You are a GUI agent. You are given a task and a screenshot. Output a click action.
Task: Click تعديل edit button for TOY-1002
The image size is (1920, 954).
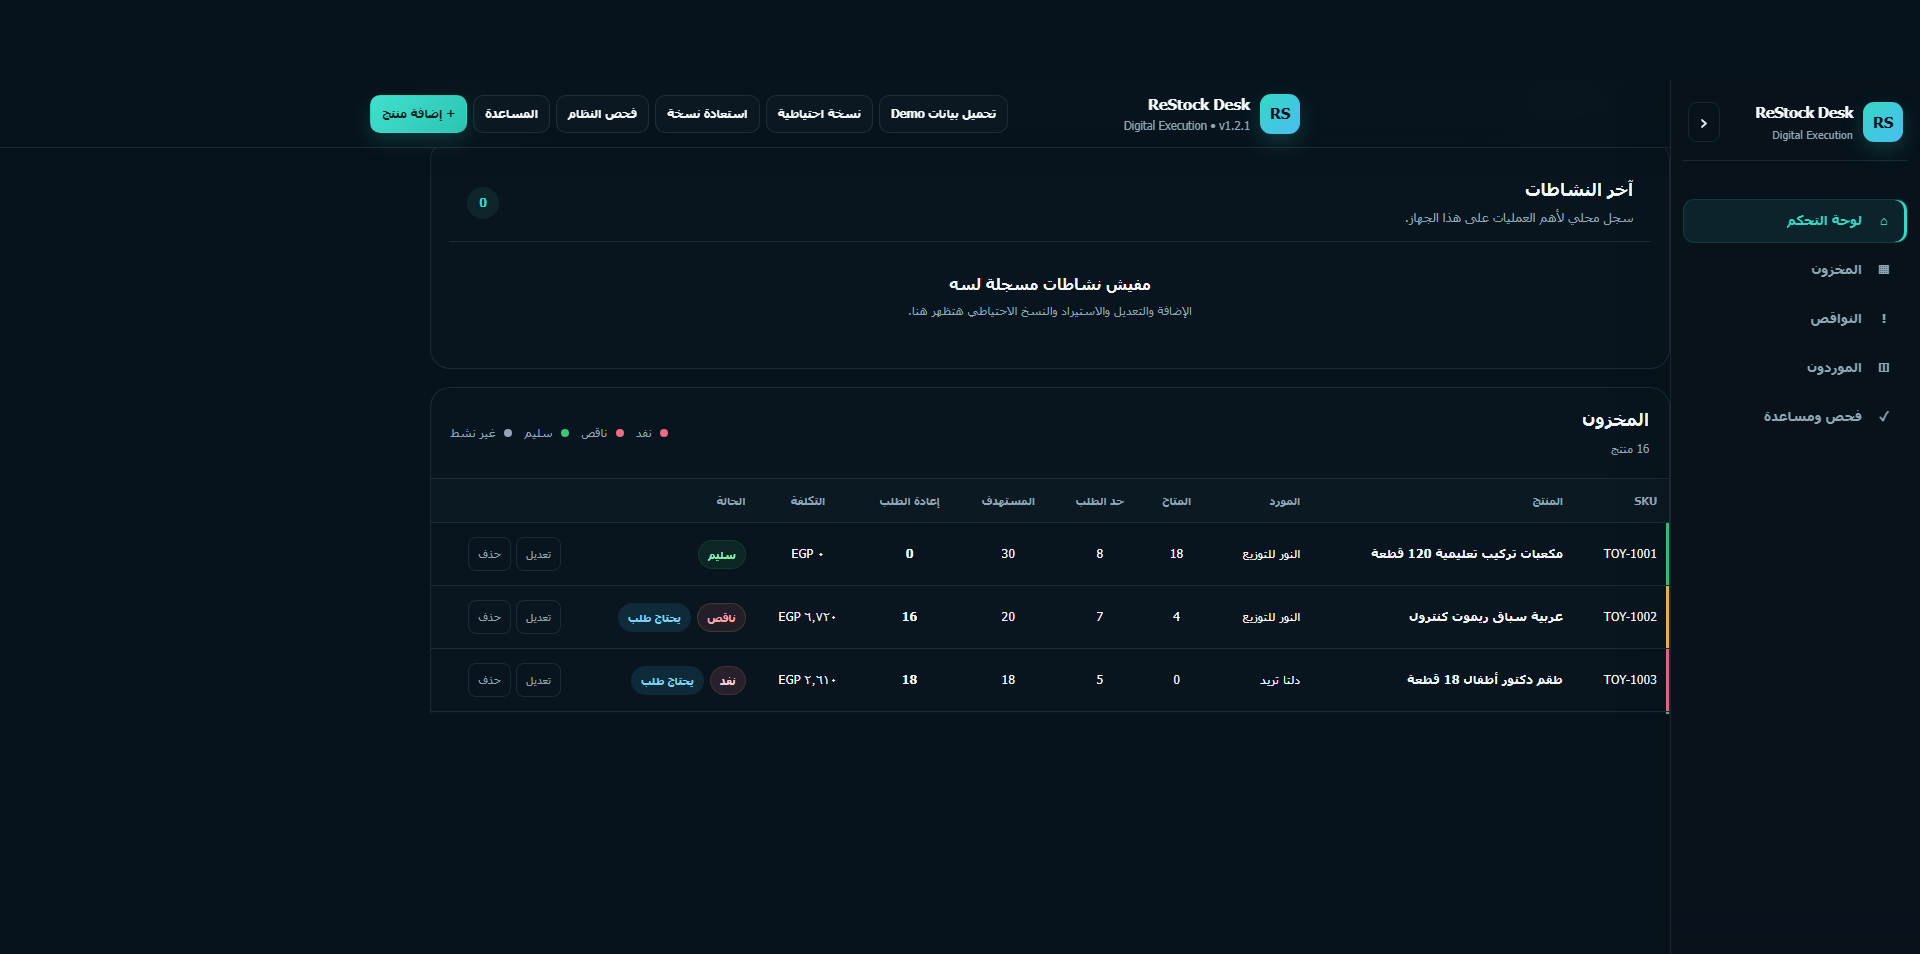[x=538, y=617]
